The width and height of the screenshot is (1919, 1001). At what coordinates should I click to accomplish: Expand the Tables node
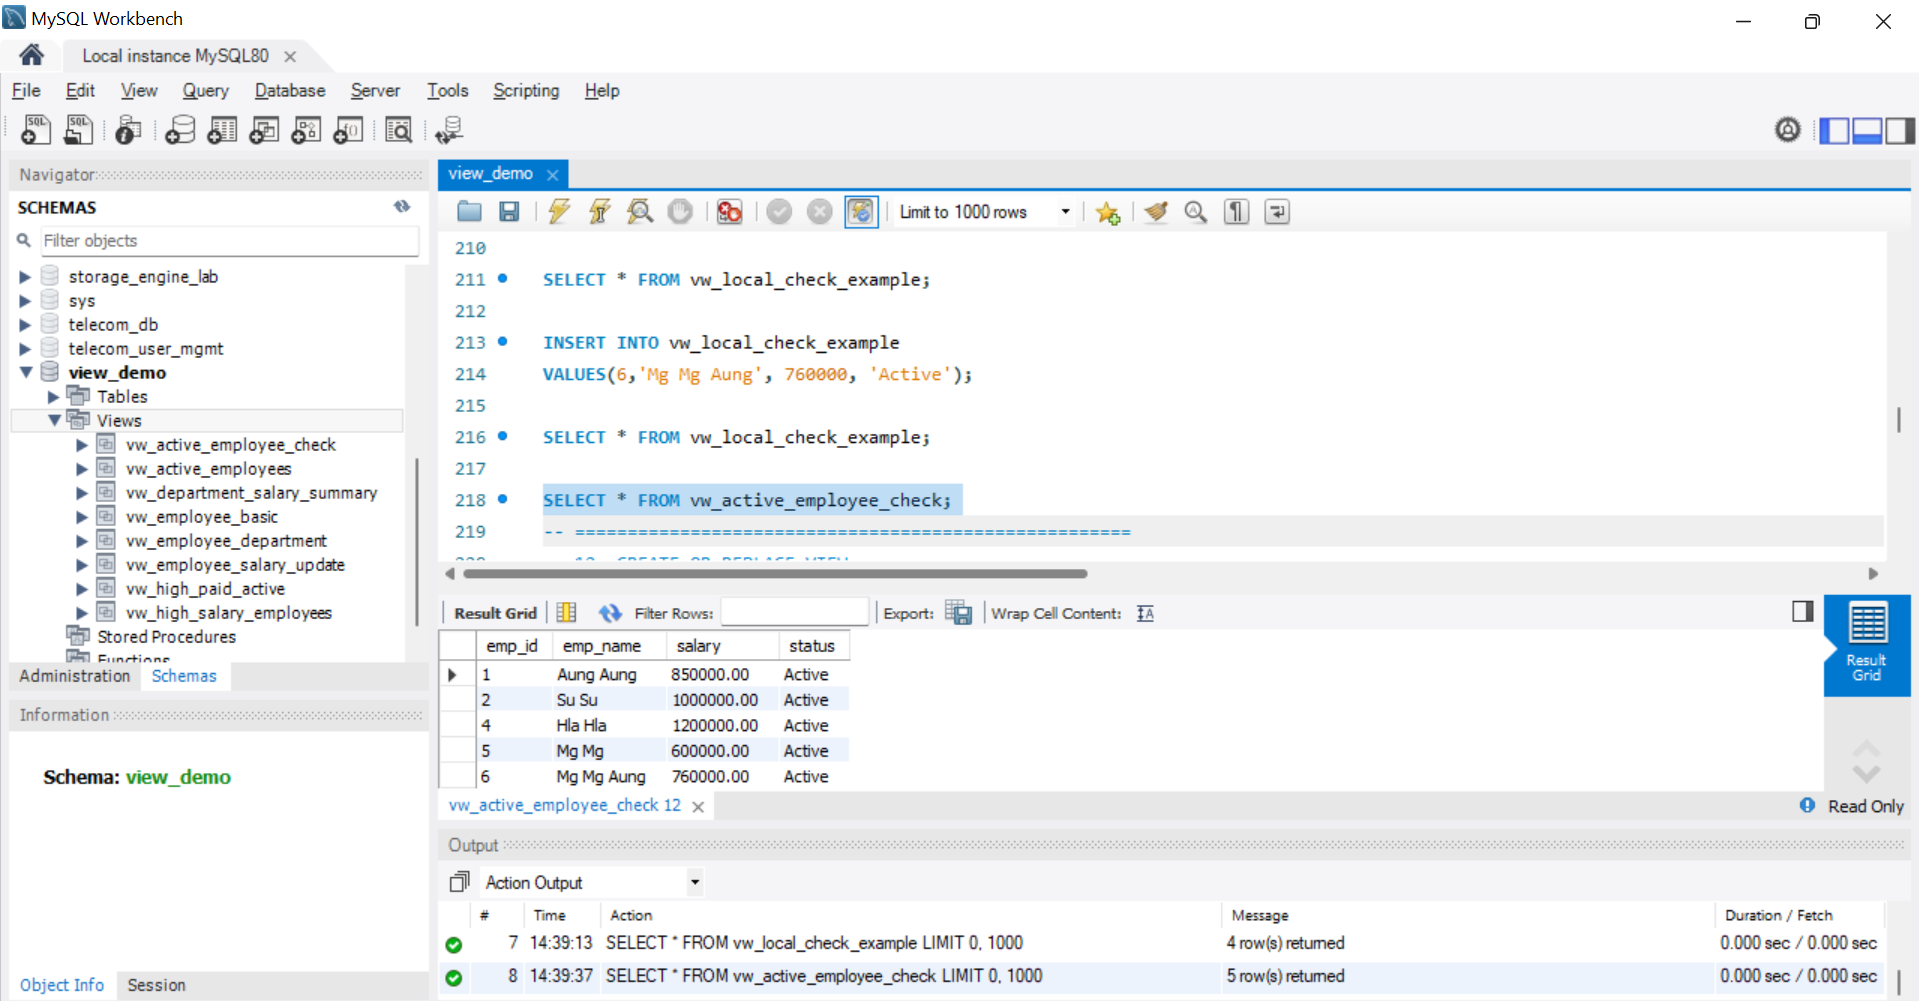54,397
